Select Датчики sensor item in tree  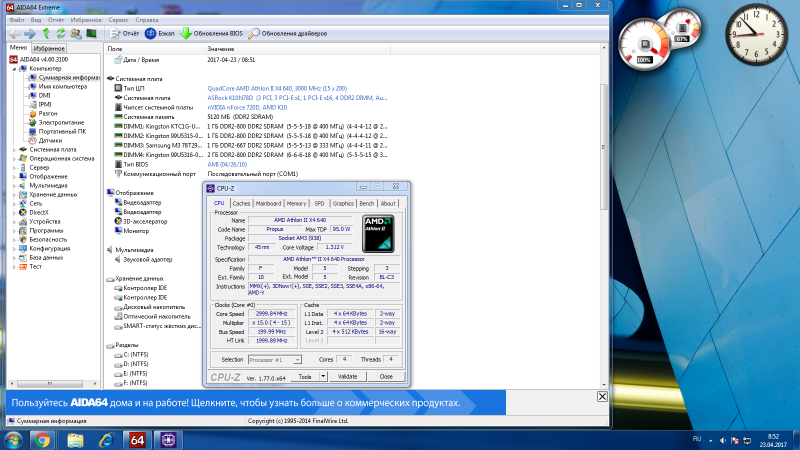[48, 140]
